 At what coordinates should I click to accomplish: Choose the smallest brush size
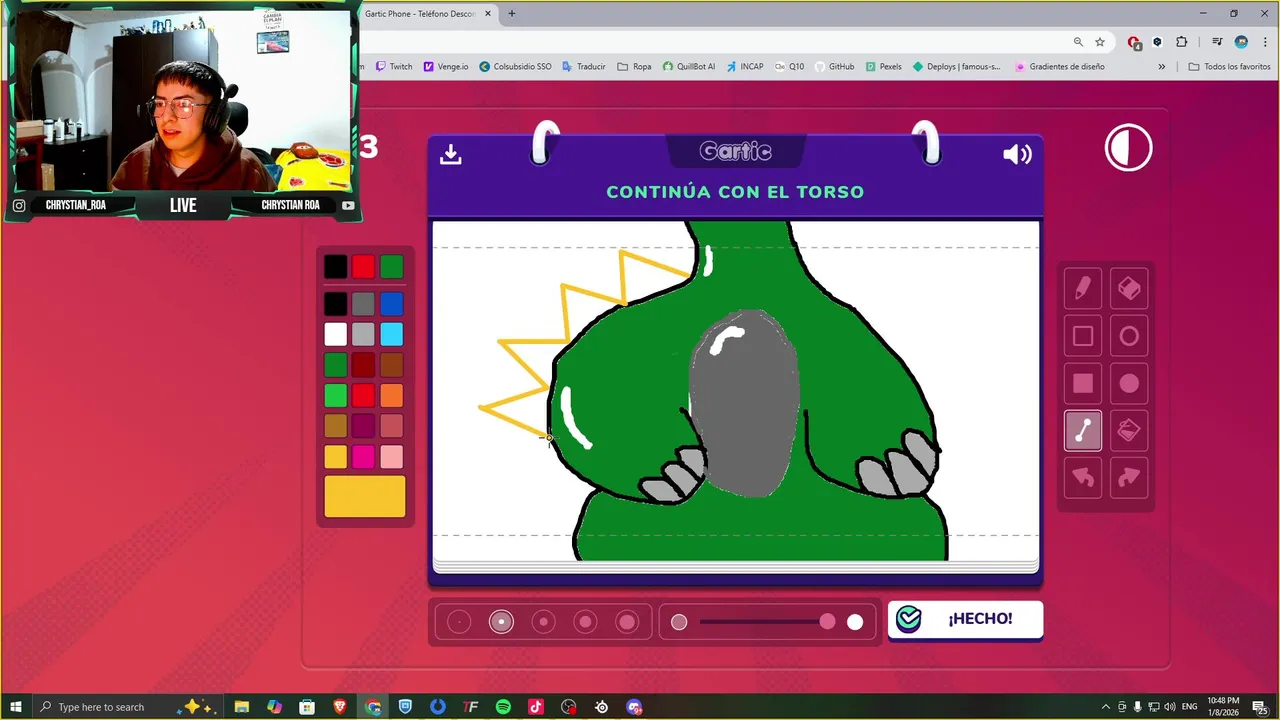pyautogui.click(x=459, y=622)
